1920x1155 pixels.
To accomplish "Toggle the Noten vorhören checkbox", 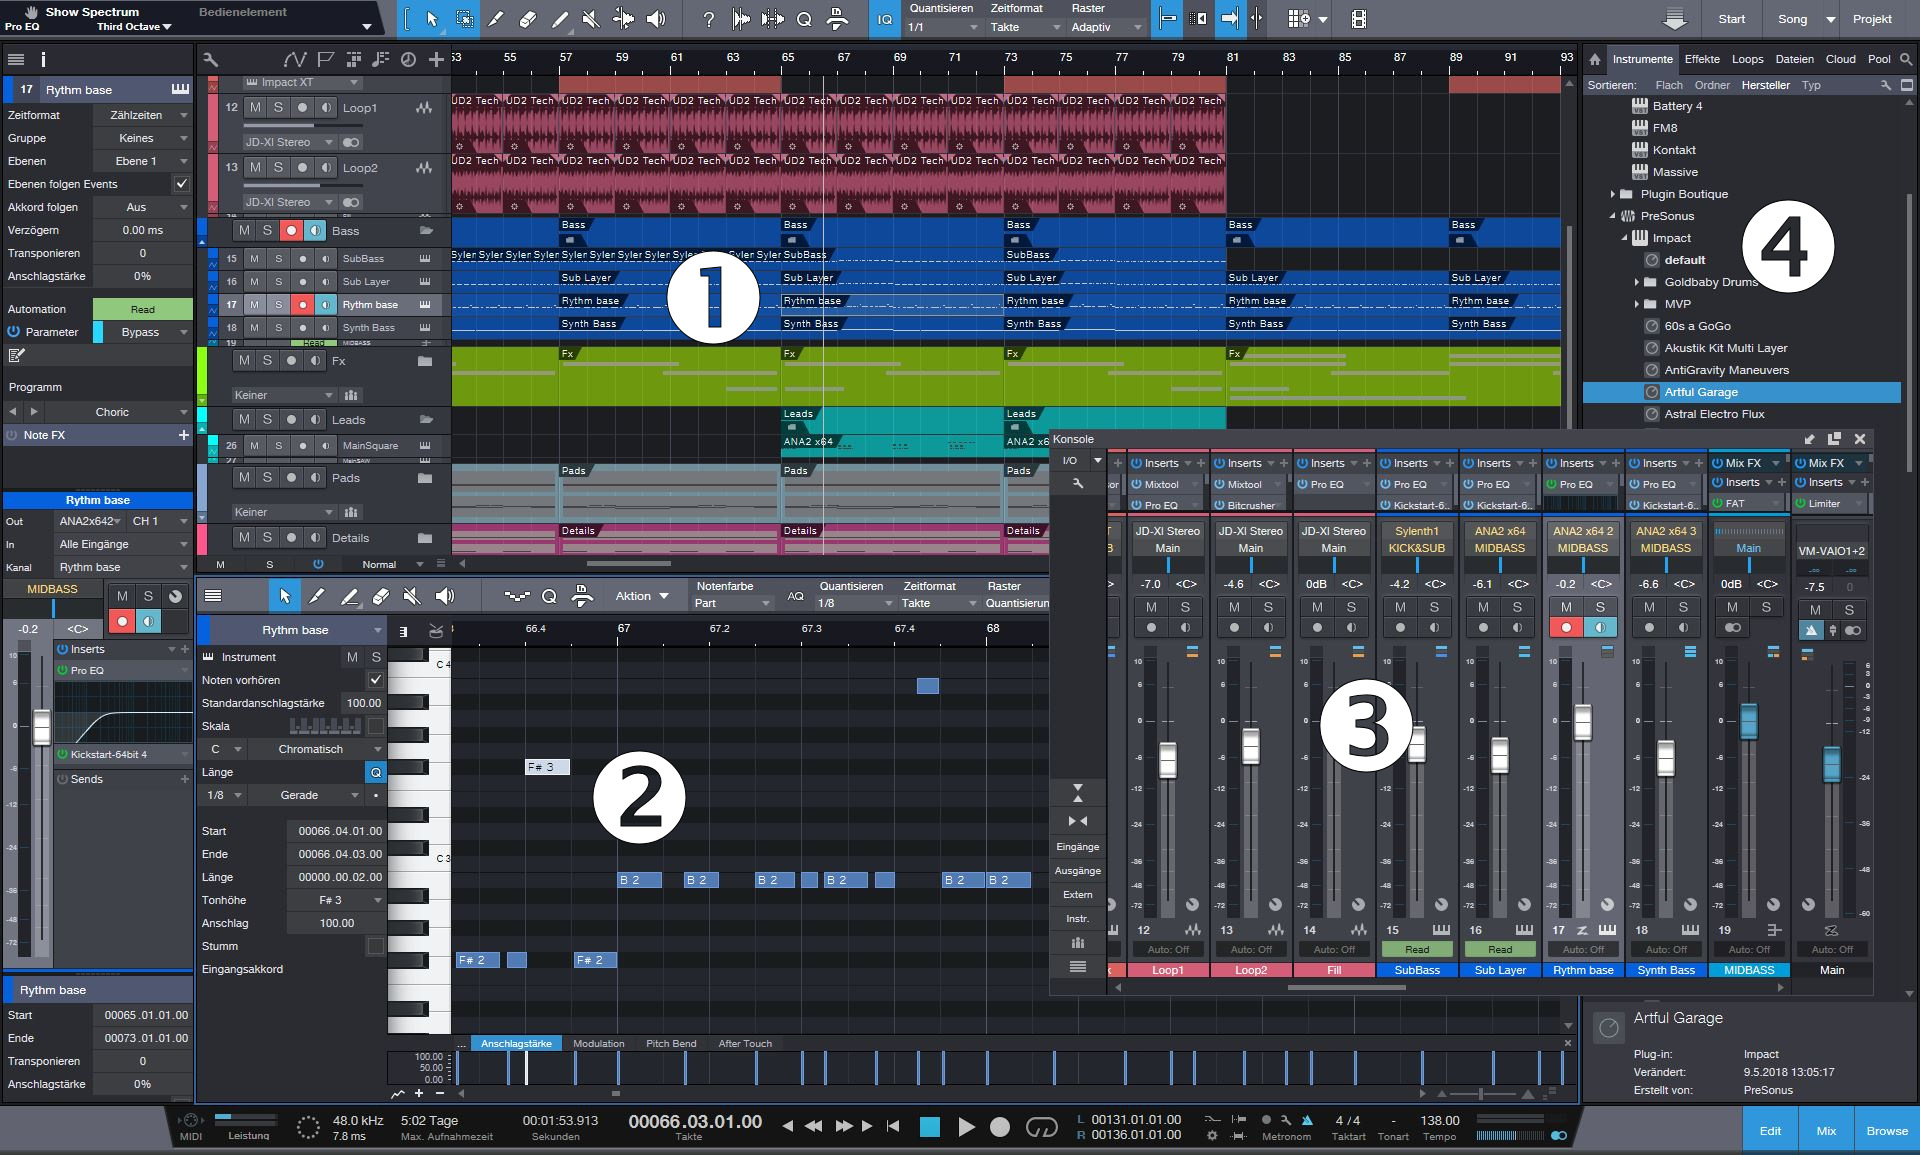I will tap(375, 680).
